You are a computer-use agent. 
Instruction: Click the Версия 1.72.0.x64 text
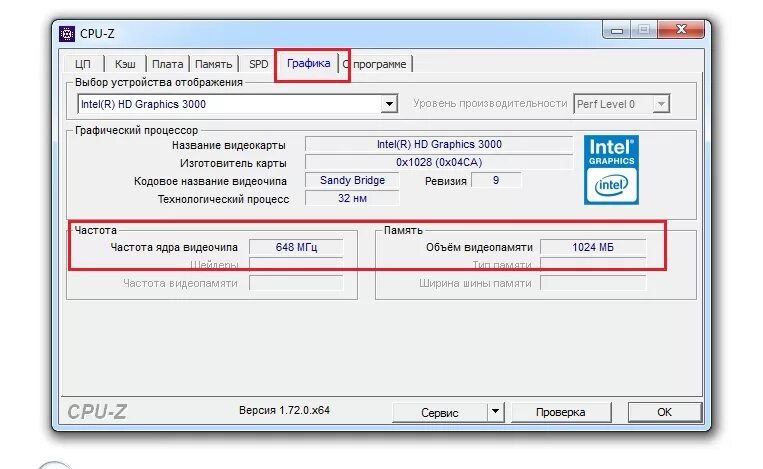coord(284,410)
